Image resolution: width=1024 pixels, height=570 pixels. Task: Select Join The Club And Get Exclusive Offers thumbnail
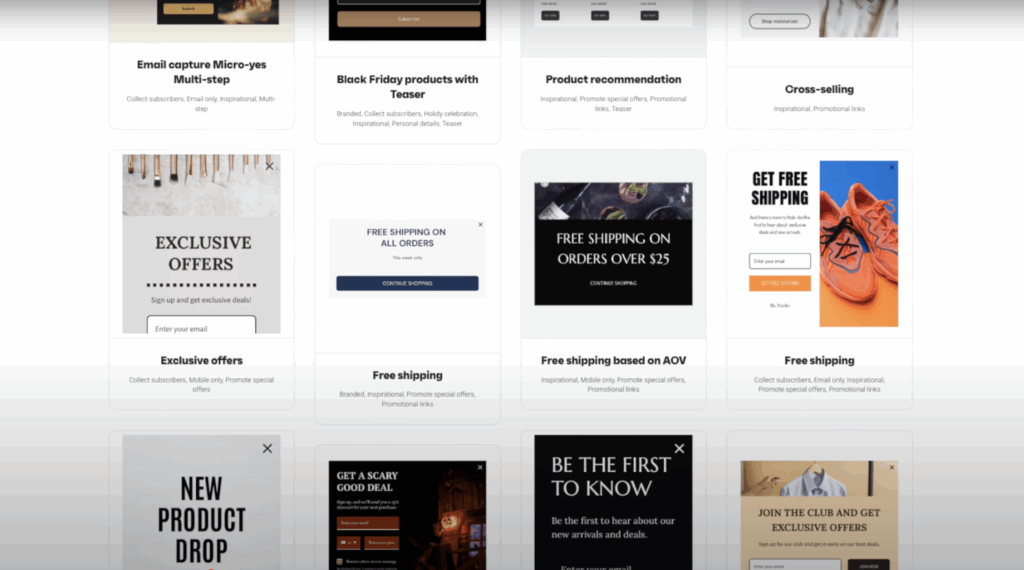819,515
